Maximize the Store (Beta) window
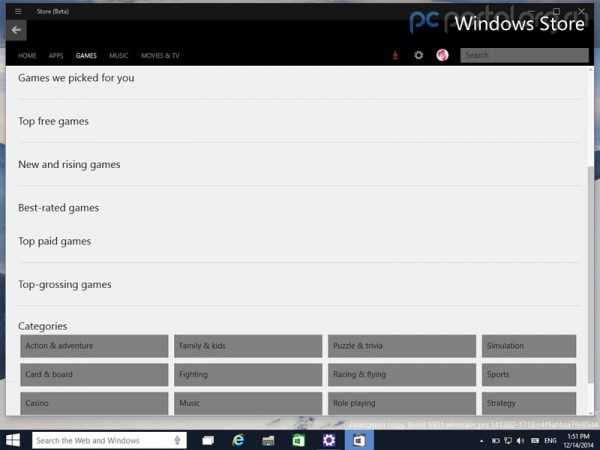The height and width of the screenshot is (450, 600). 556,11
